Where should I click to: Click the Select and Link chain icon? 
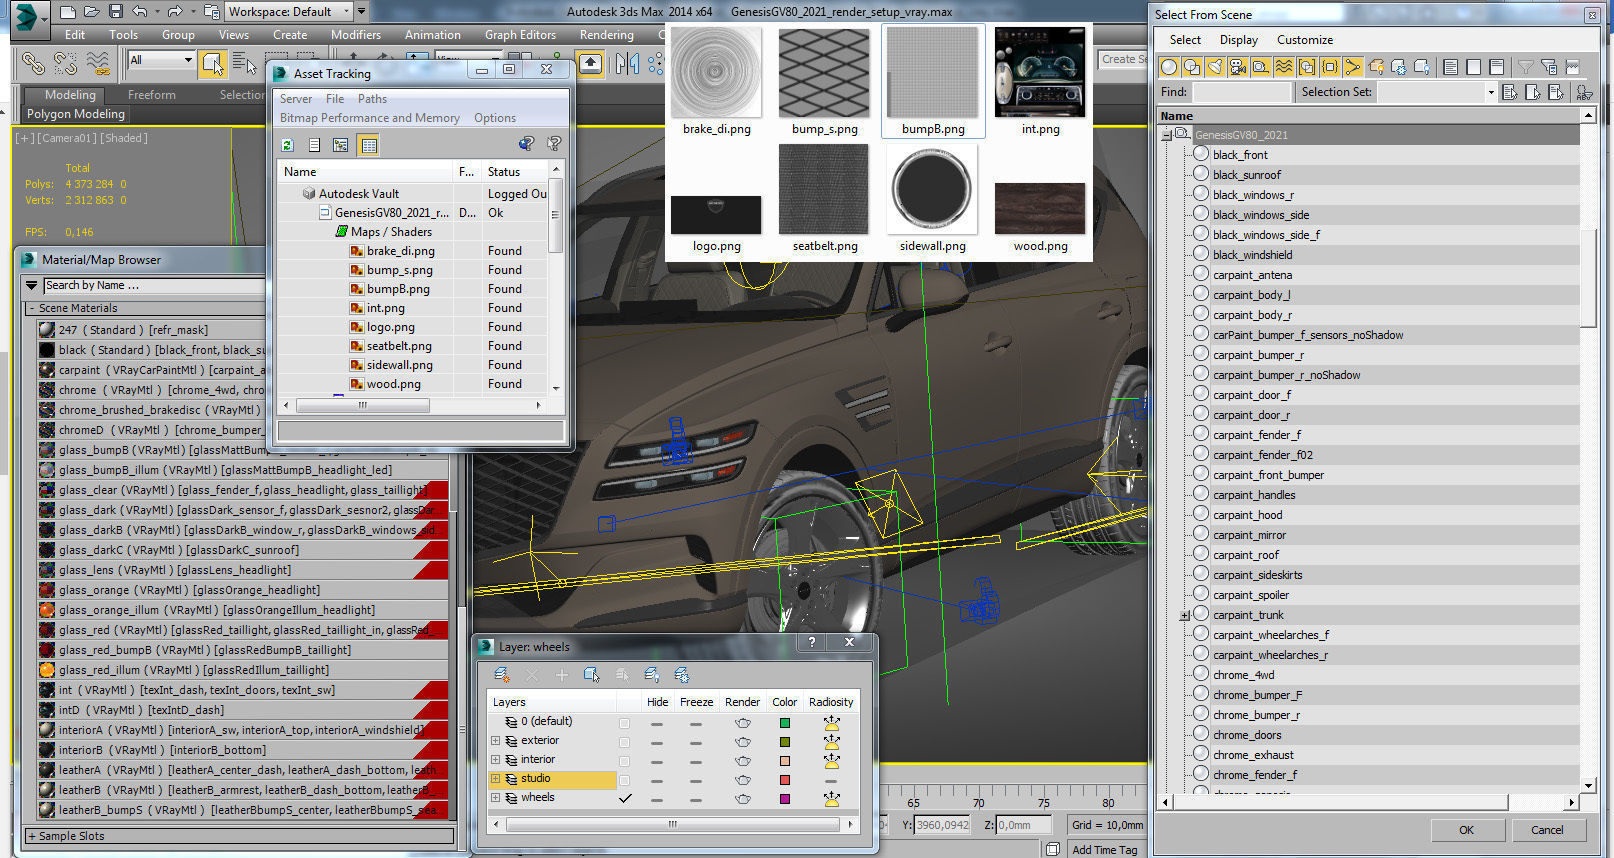pos(33,63)
